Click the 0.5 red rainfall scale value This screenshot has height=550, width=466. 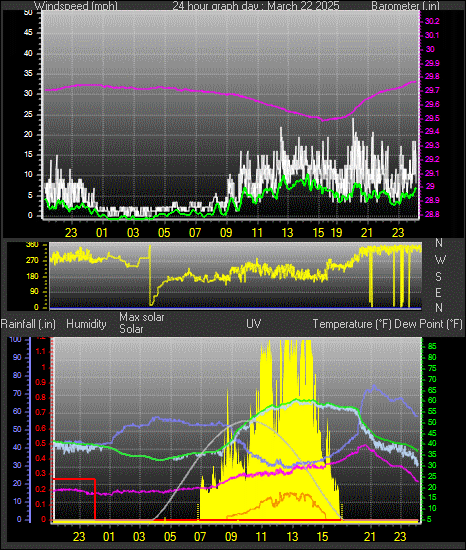tap(41, 443)
